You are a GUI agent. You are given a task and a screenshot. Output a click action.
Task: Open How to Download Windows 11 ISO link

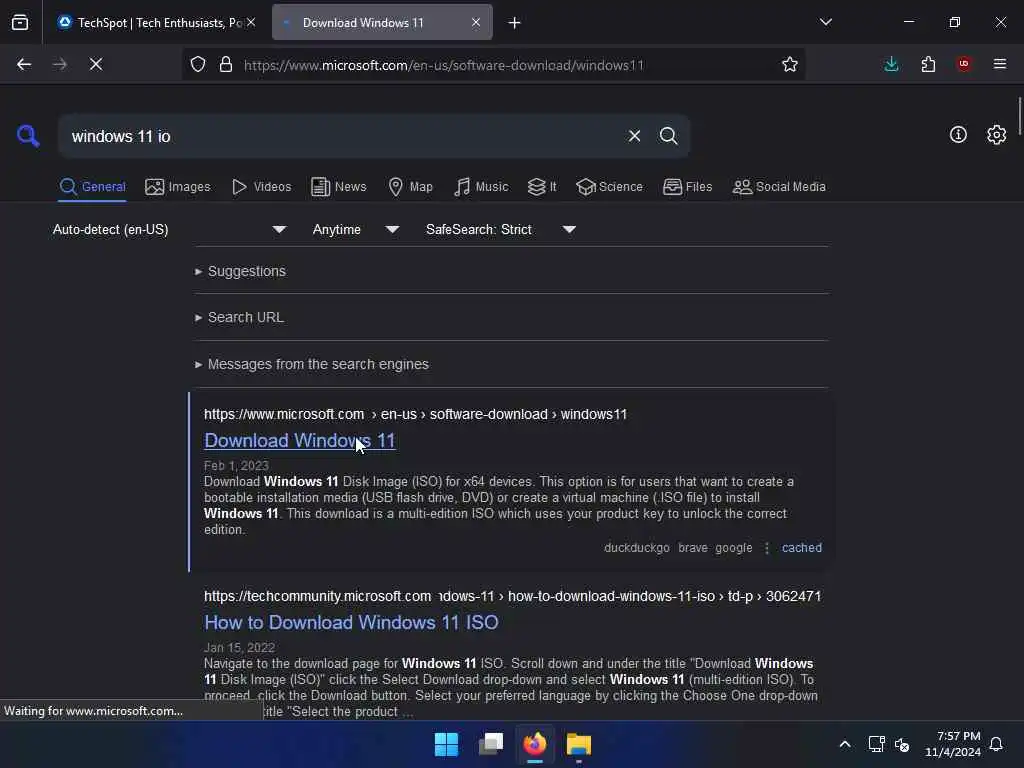click(351, 622)
